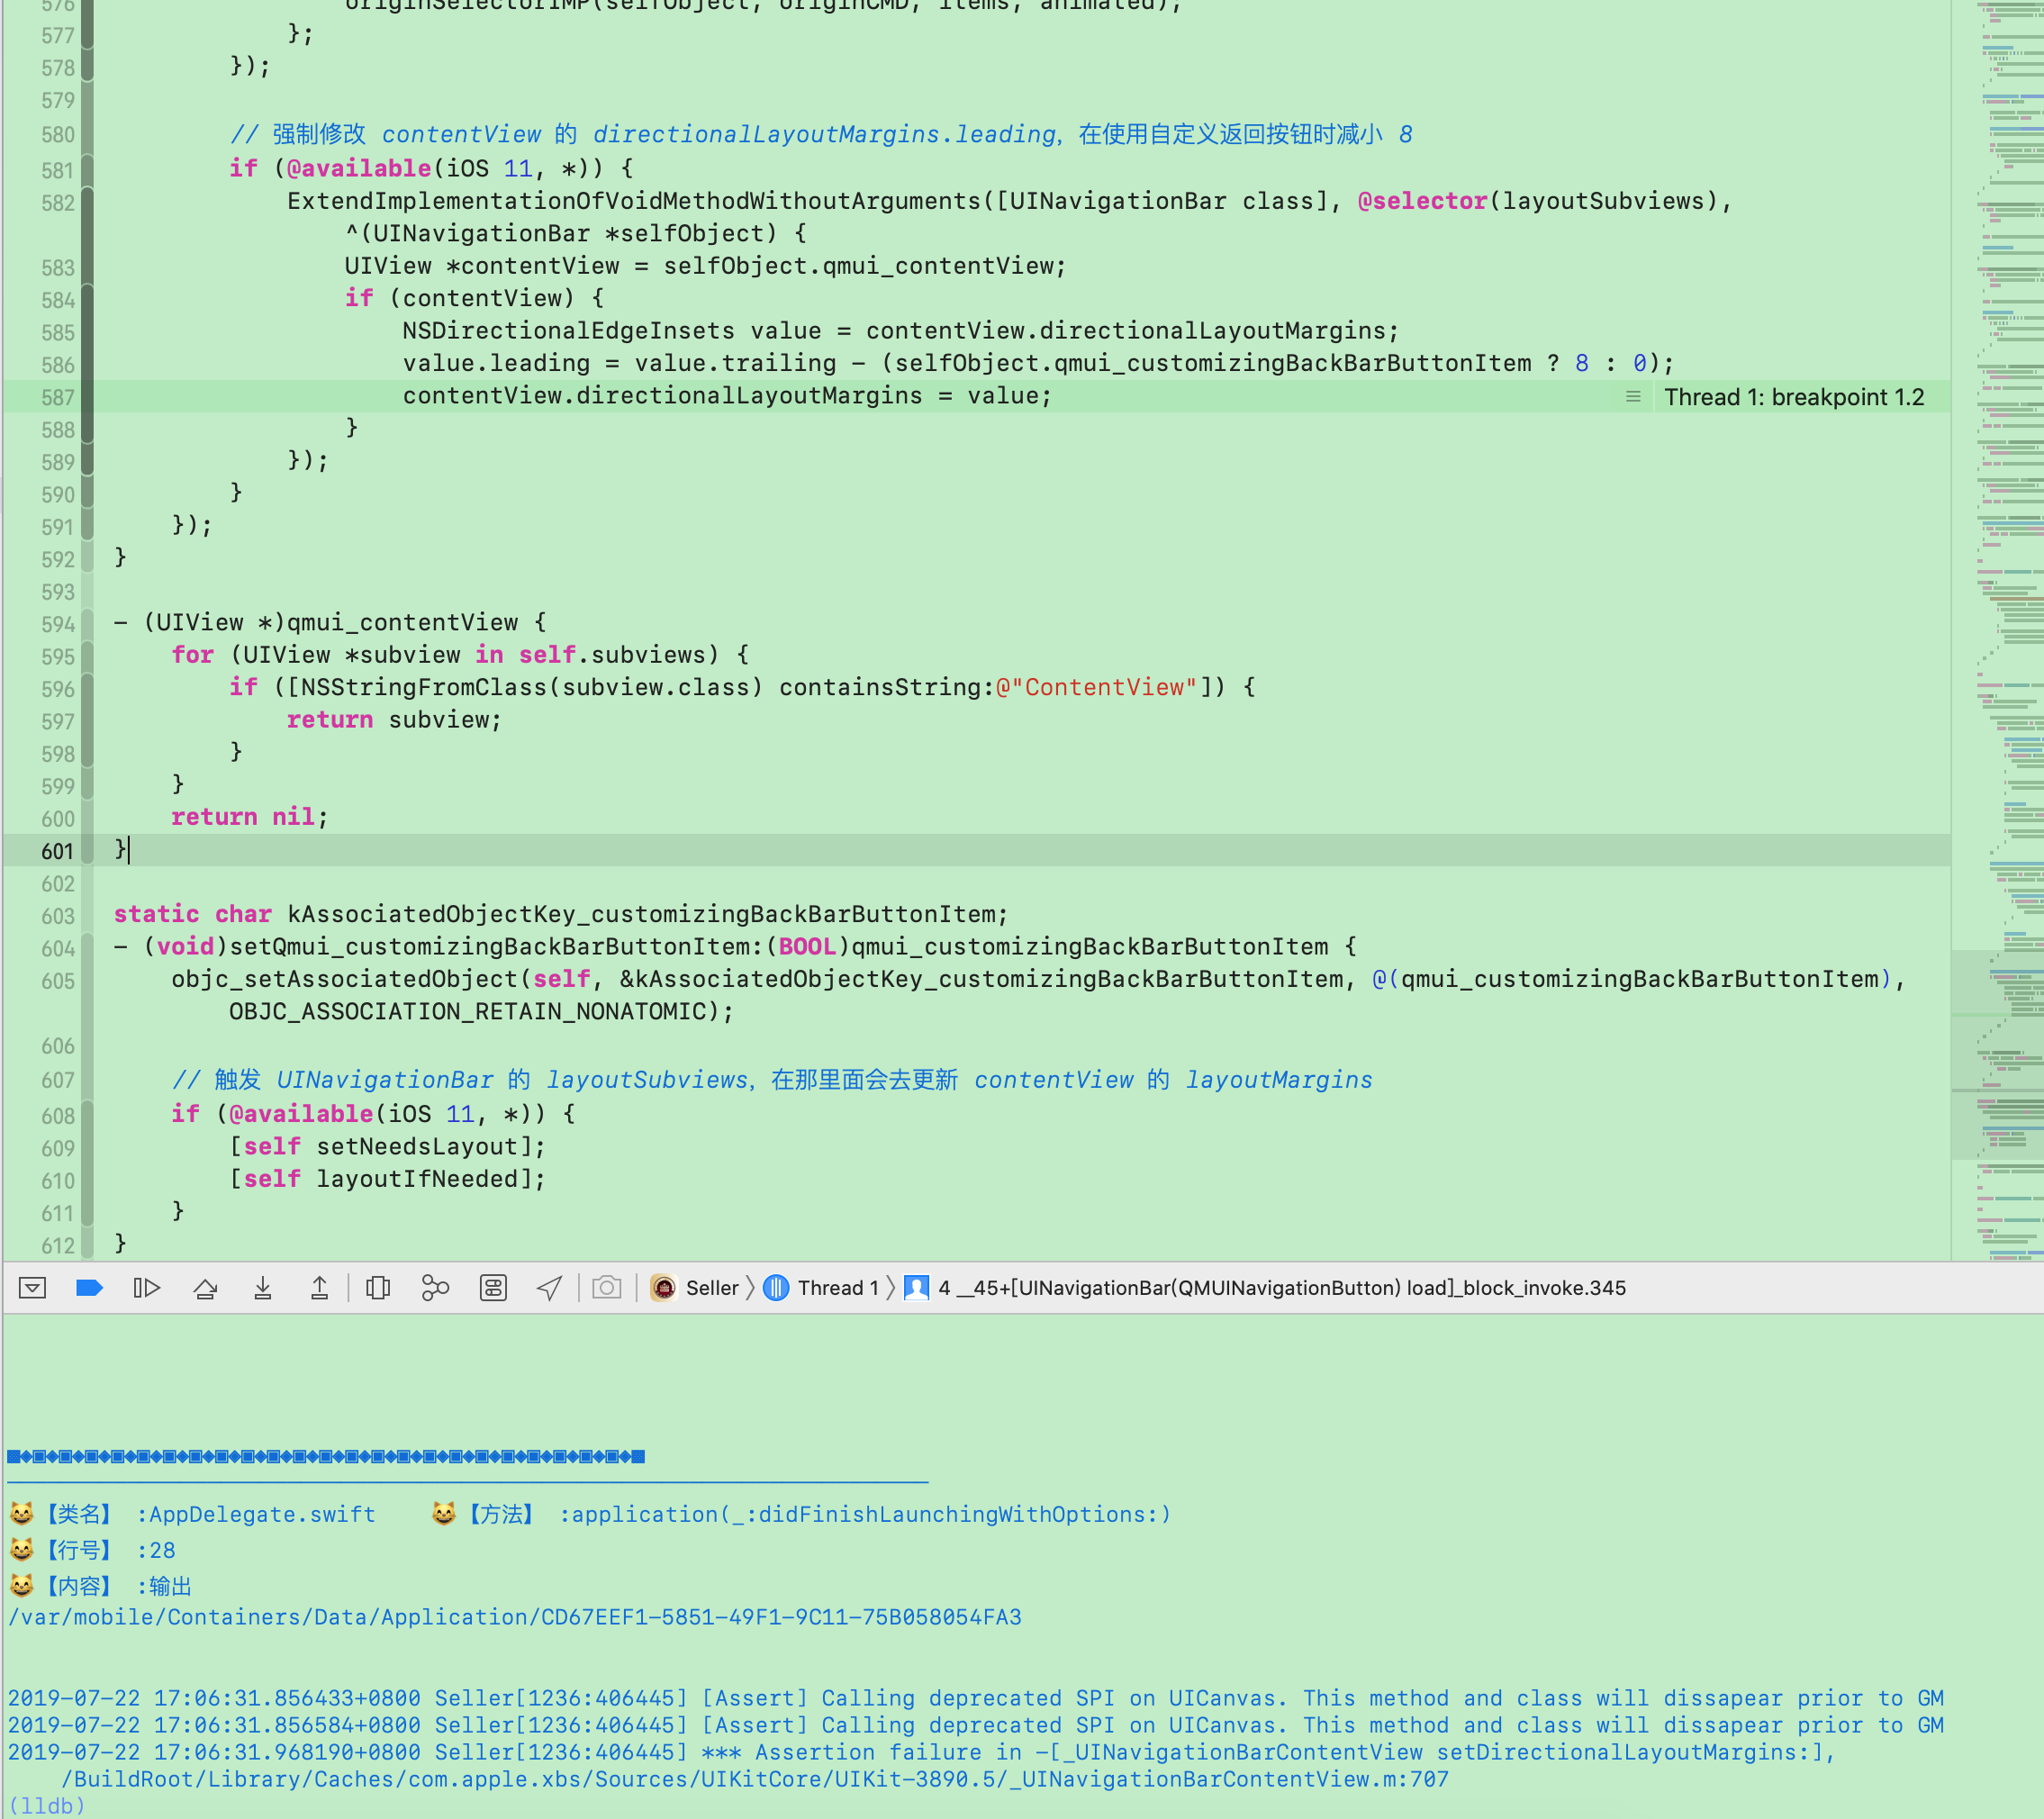
Task: Click the Simulate Location paper-plane icon
Action: pyautogui.click(x=548, y=1288)
